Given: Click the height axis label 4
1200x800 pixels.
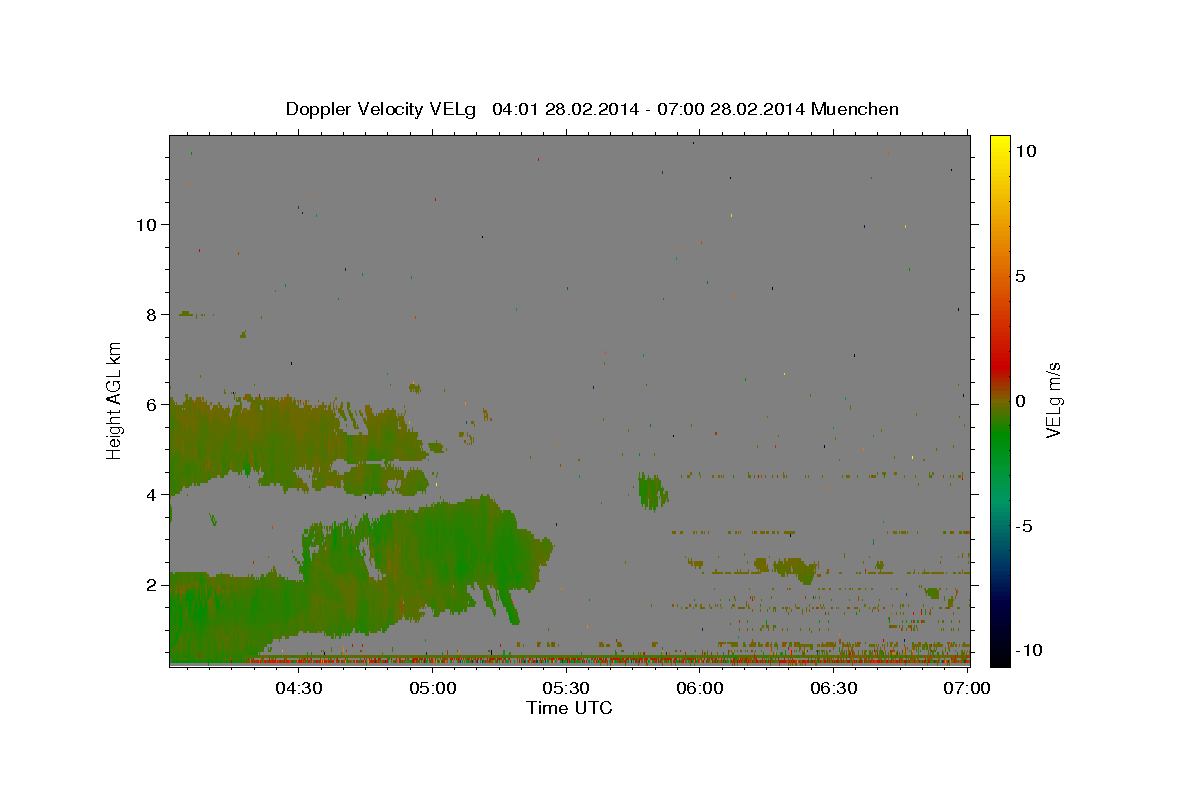Looking at the screenshot, I should pyautogui.click(x=154, y=494).
